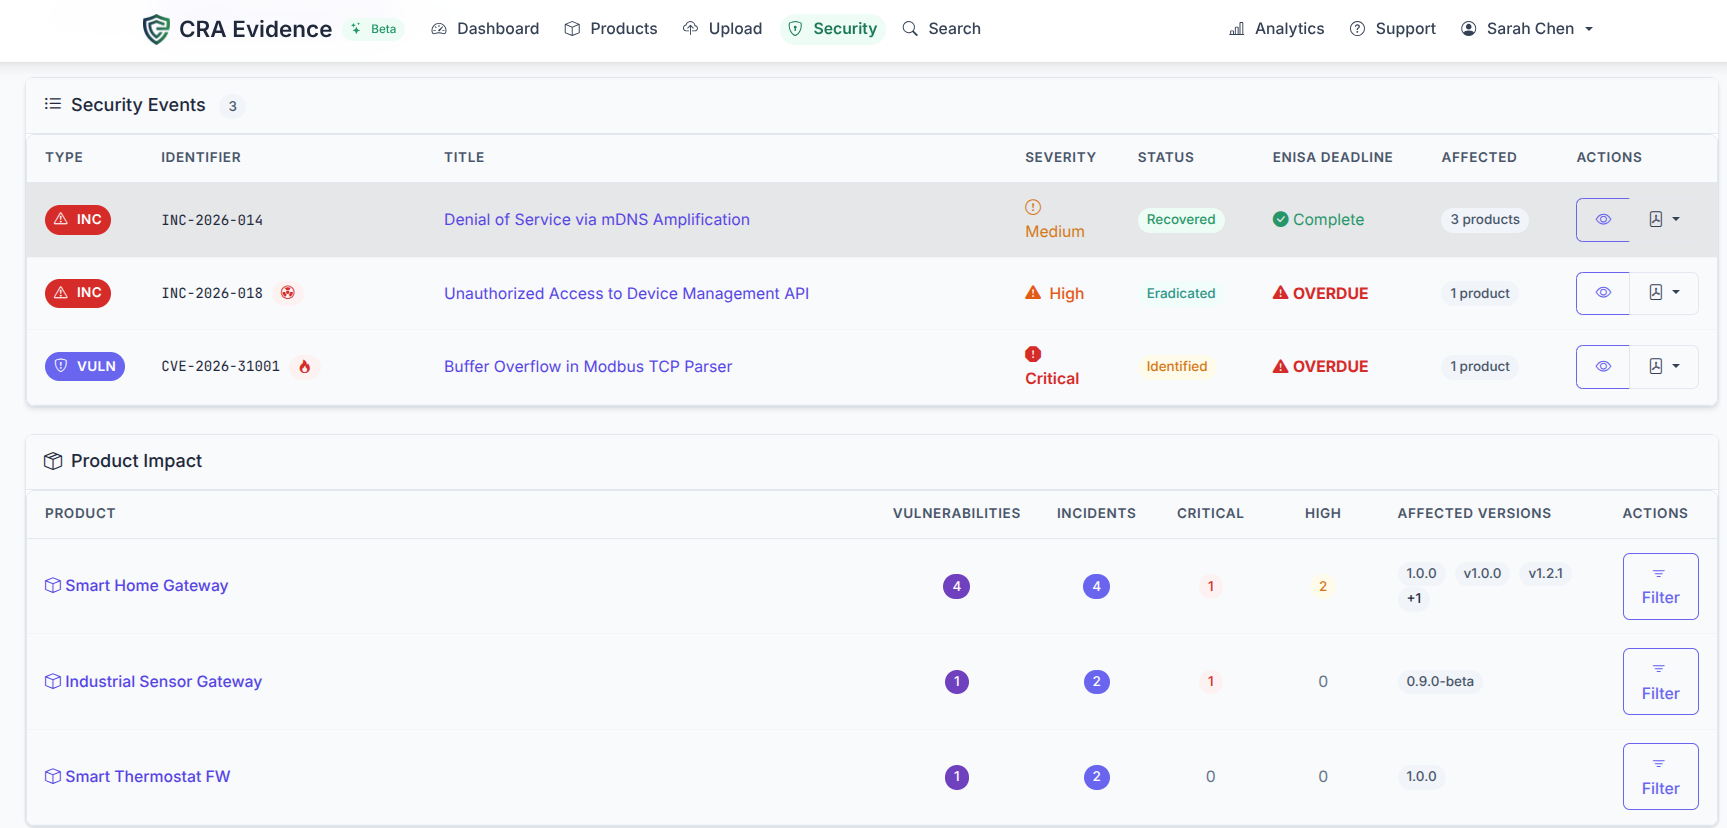This screenshot has height=828, width=1727.
Task: Go to the Products page
Action: 611,29
